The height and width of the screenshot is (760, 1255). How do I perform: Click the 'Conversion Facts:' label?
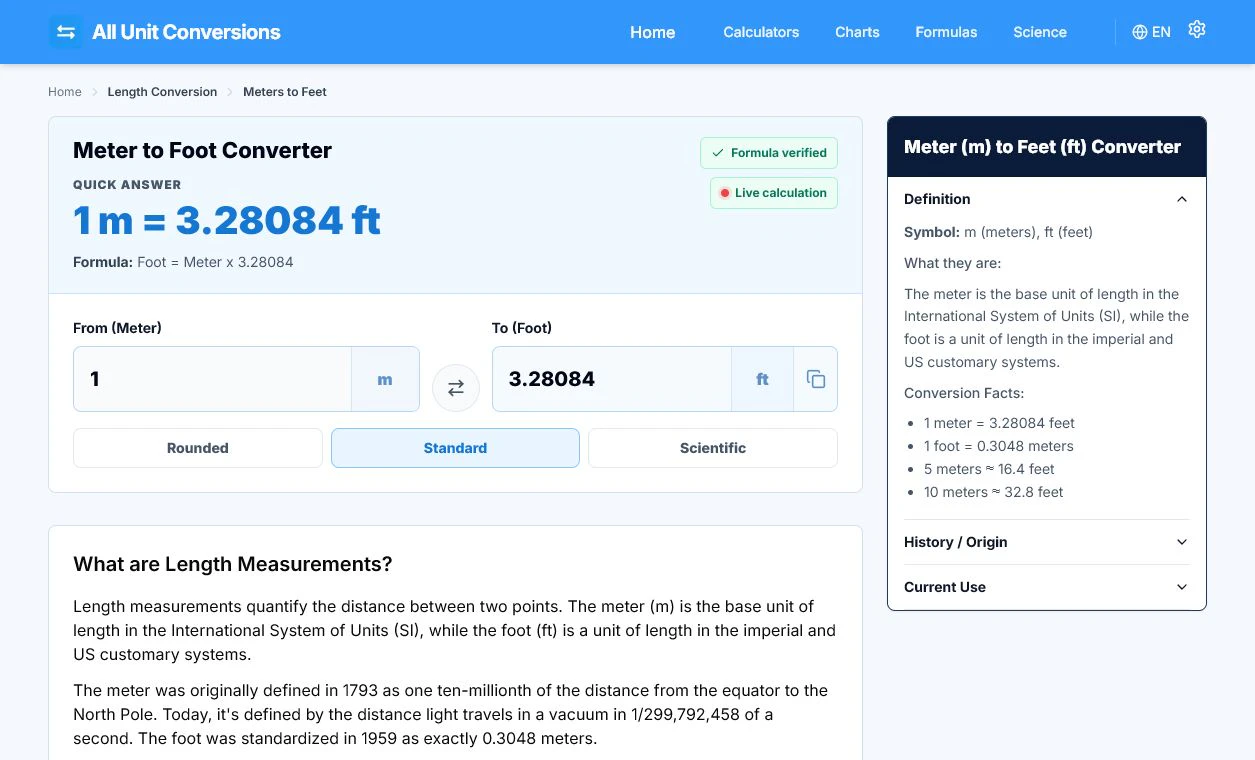click(x=964, y=393)
